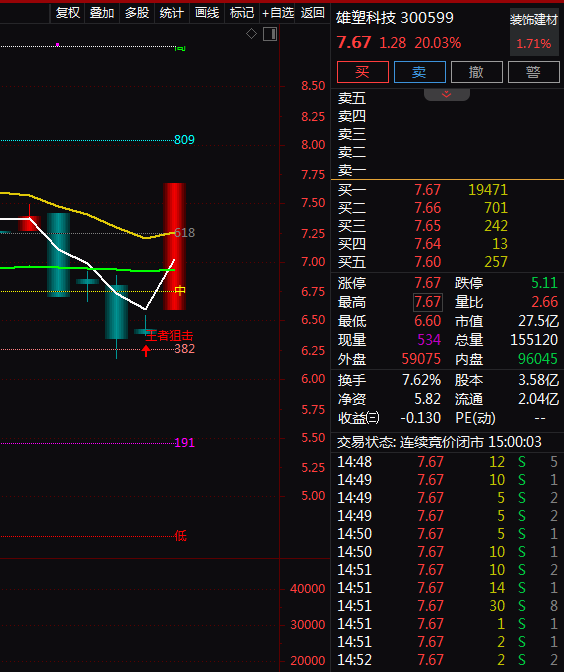564x672 pixels.
Task: Click the blue 卖 sell button
Action: point(420,72)
